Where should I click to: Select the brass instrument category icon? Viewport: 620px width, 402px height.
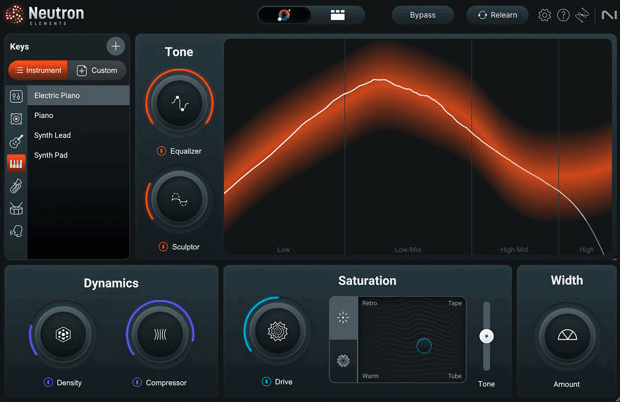(x=16, y=186)
